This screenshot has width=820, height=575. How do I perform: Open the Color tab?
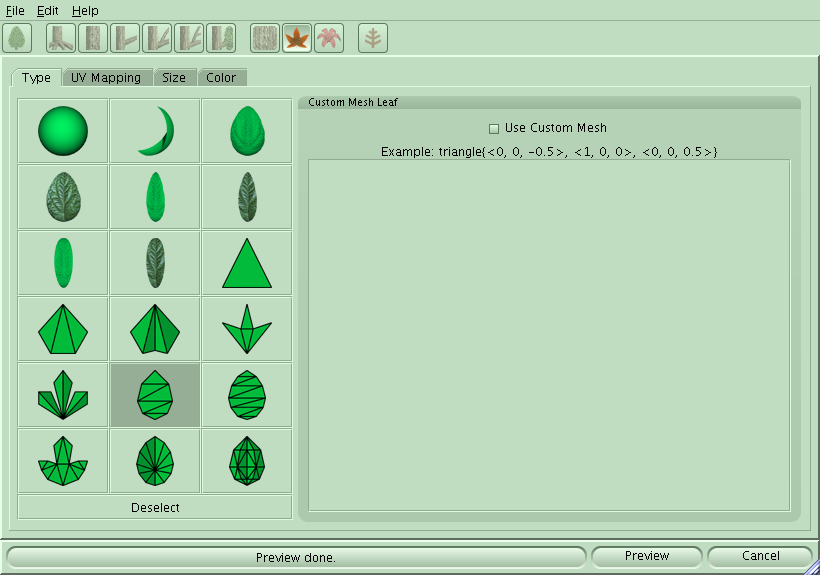click(x=221, y=77)
